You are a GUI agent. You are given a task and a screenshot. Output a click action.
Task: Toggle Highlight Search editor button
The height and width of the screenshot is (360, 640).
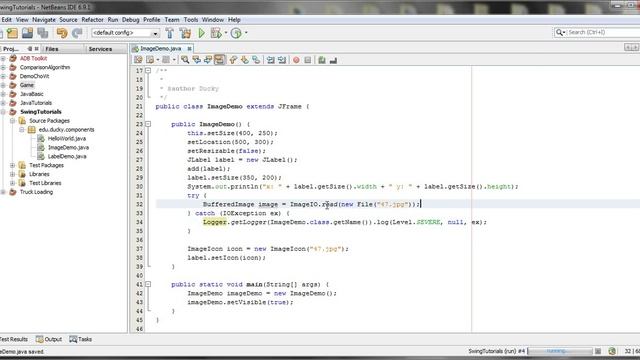(219, 60)
